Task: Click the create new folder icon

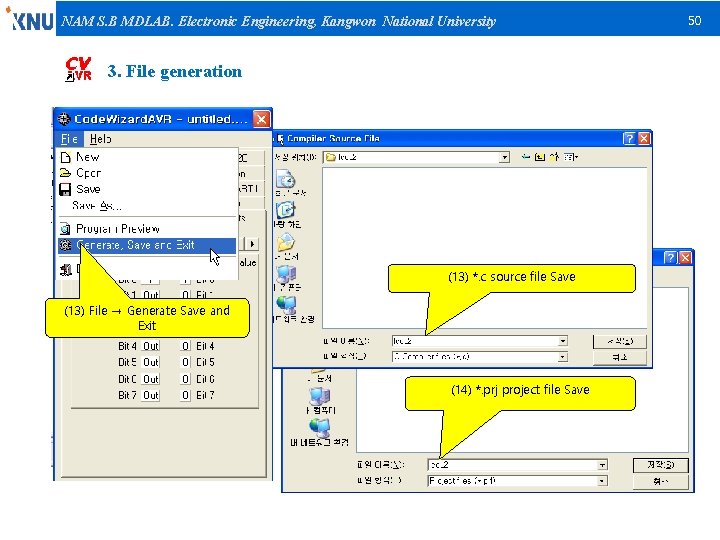Action: point(554,157)
